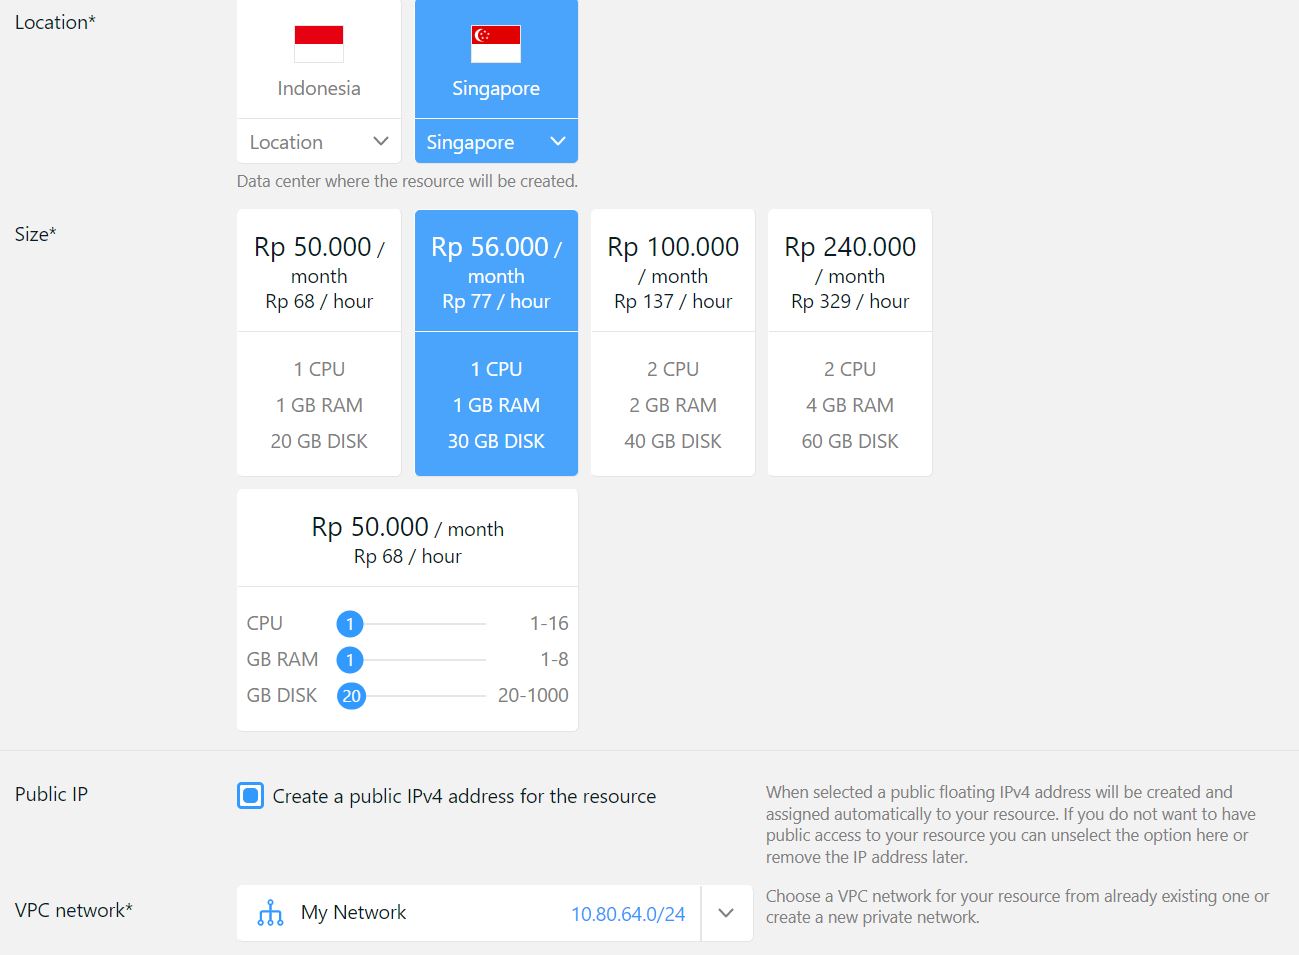
Task: Select the Indonesia flag icon
Action: [317, 42]
